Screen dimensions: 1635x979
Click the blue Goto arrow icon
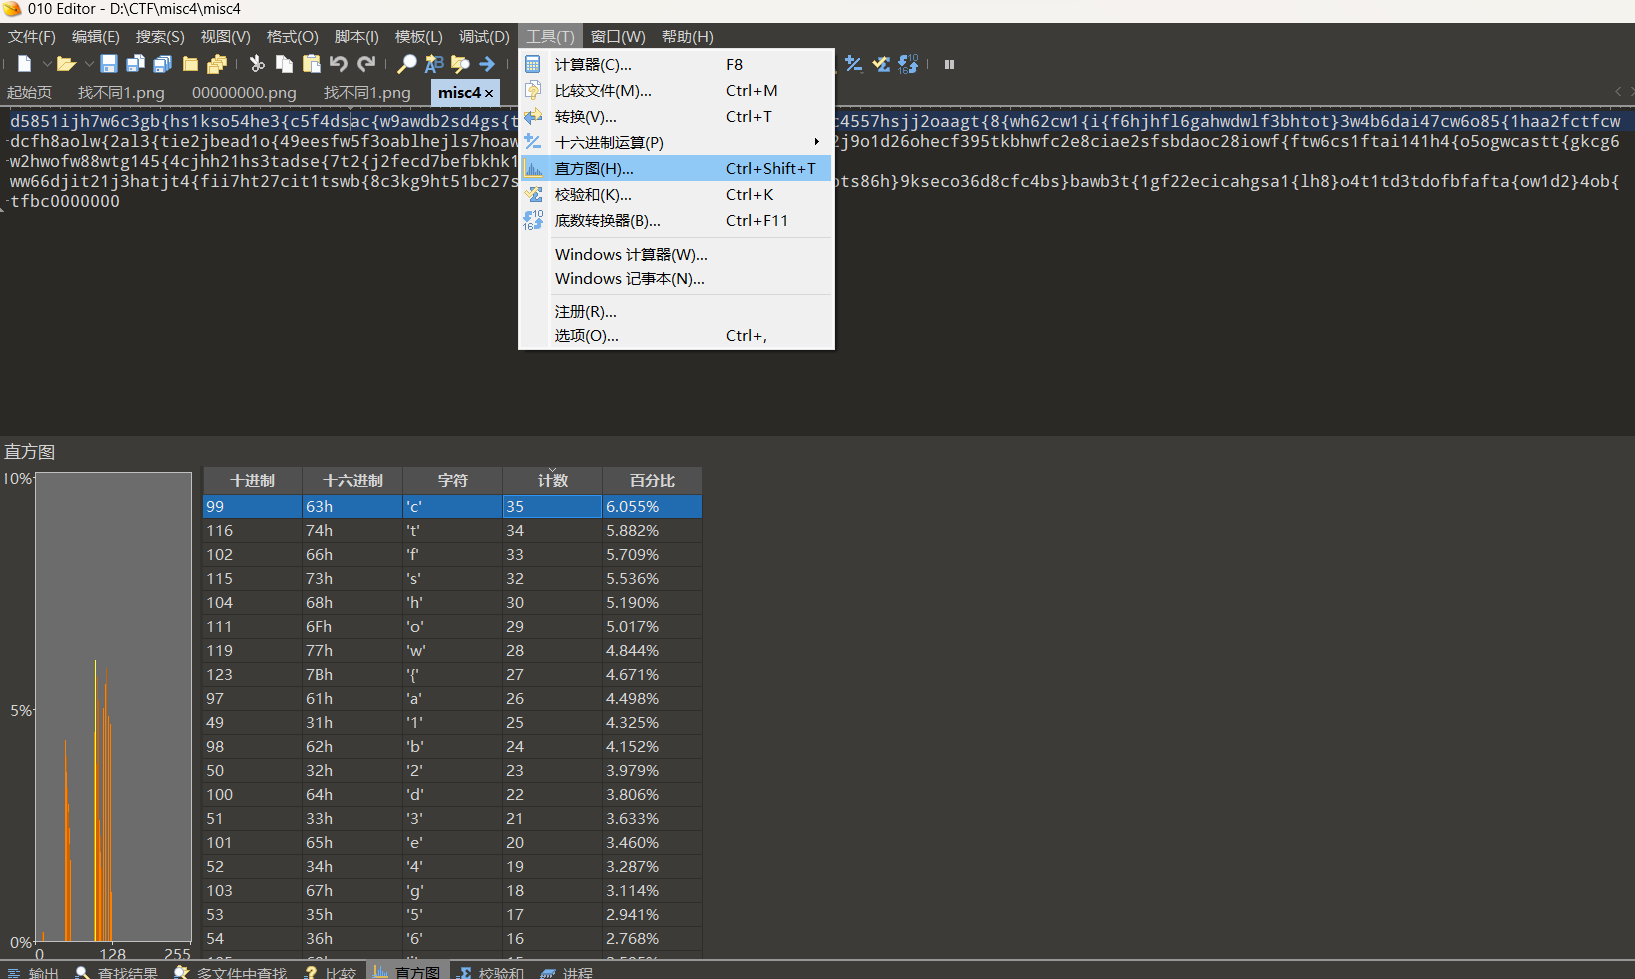[x=487, y=64]
